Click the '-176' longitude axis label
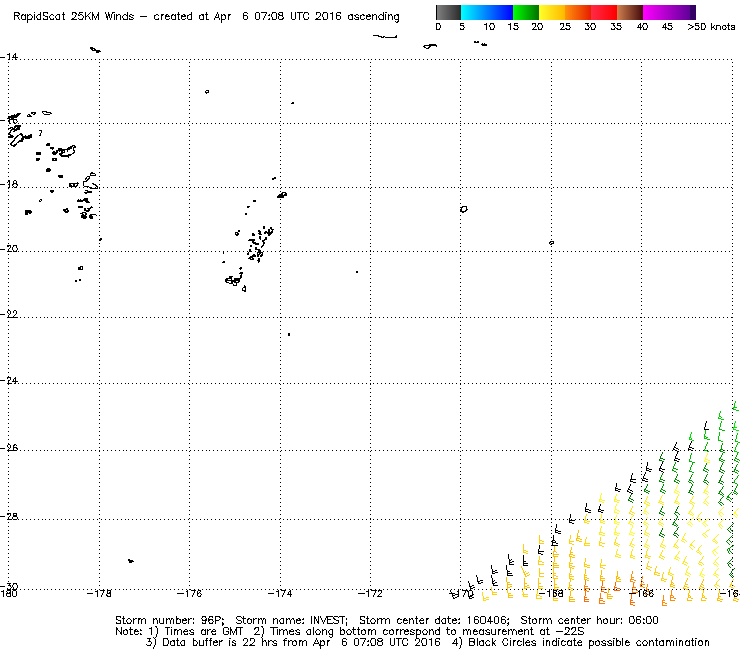The height and width of the screenshot is (650, 740). coord(189,593)
